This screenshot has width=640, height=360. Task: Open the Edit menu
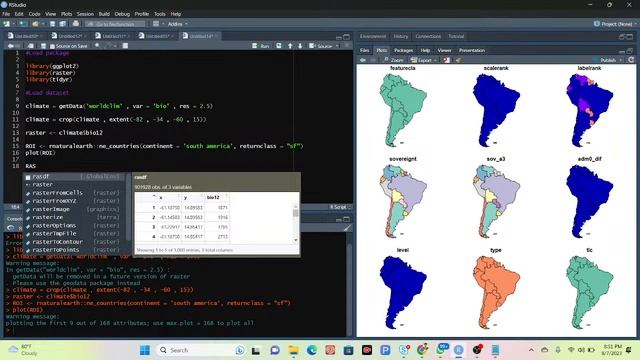tap(19, 14)
